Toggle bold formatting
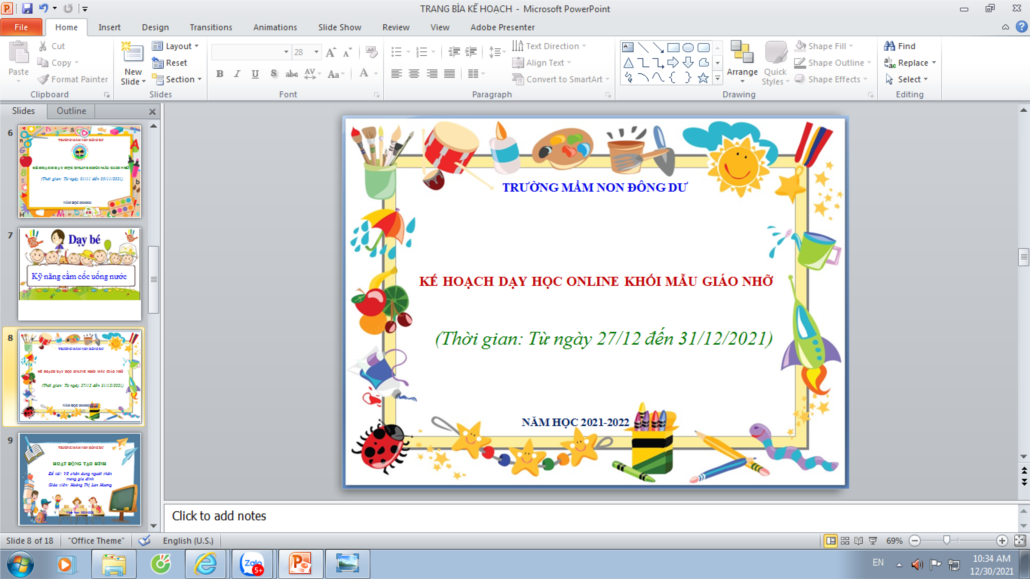The width and height of the screenshot is (1030, 579). (x=219, y=74)
